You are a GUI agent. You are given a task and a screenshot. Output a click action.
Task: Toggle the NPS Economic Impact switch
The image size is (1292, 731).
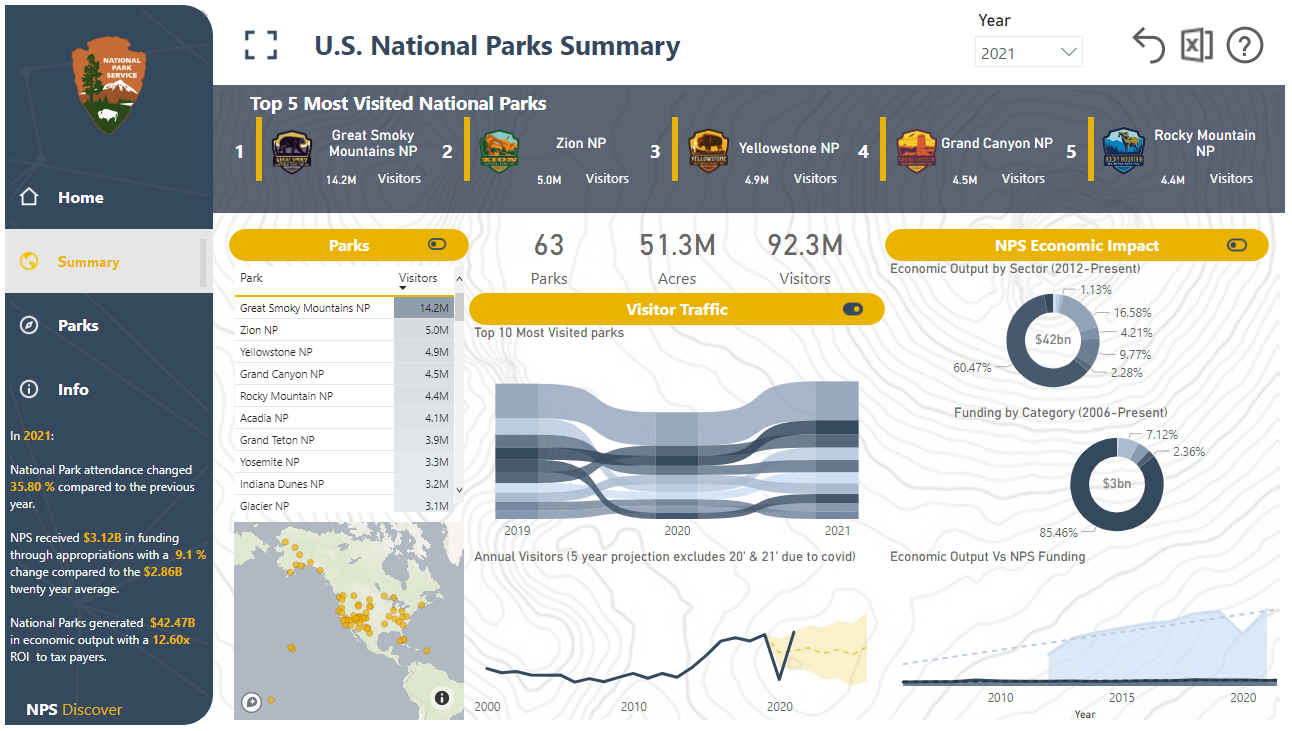pyautogui.click(x=1237, y=245)
